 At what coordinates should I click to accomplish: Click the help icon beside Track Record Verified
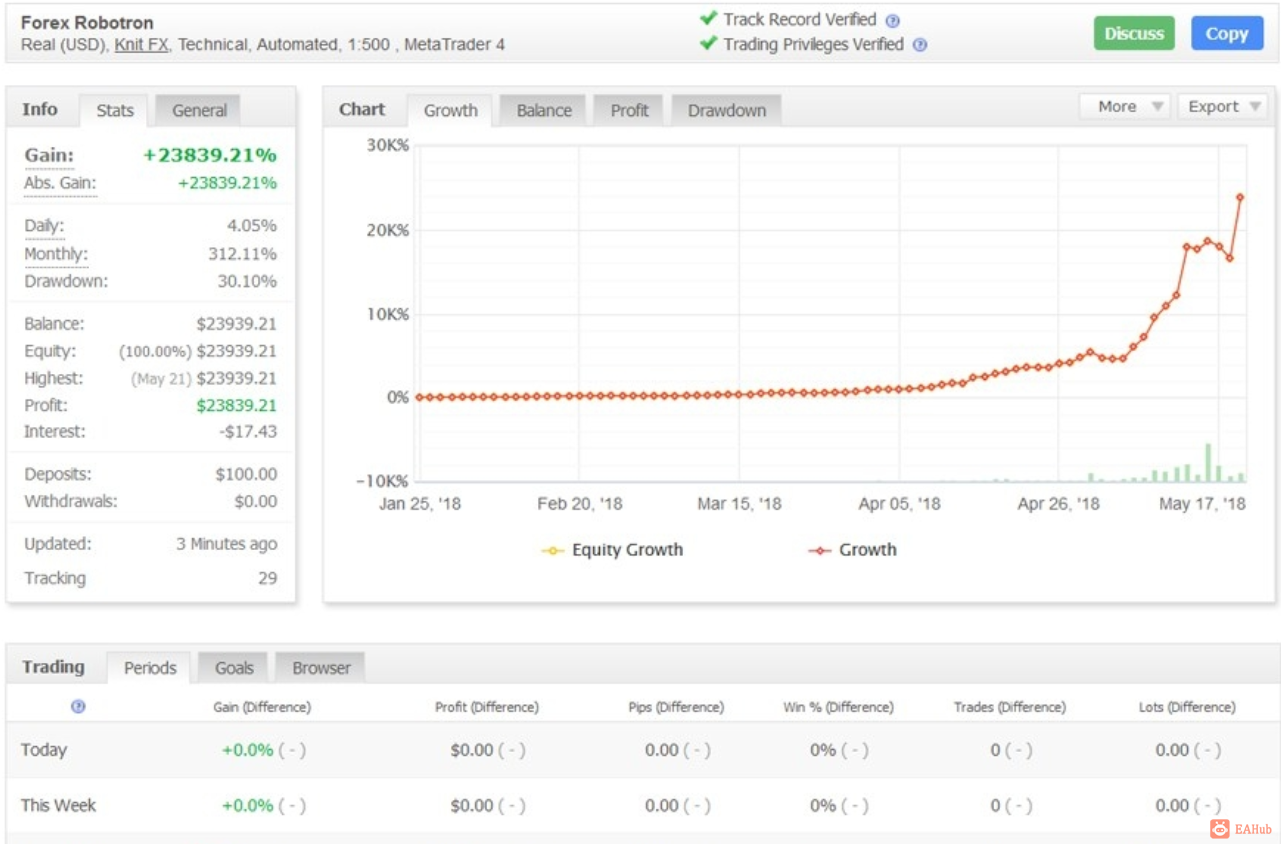point(893,21)
